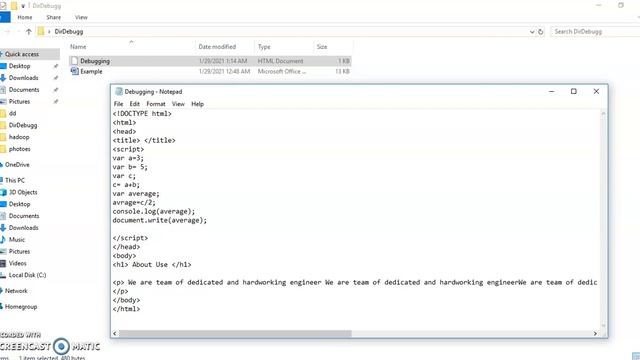Place cursor on 'avrage=c/2;' line
Screen dimensions: 640x360
pos(134,202)
